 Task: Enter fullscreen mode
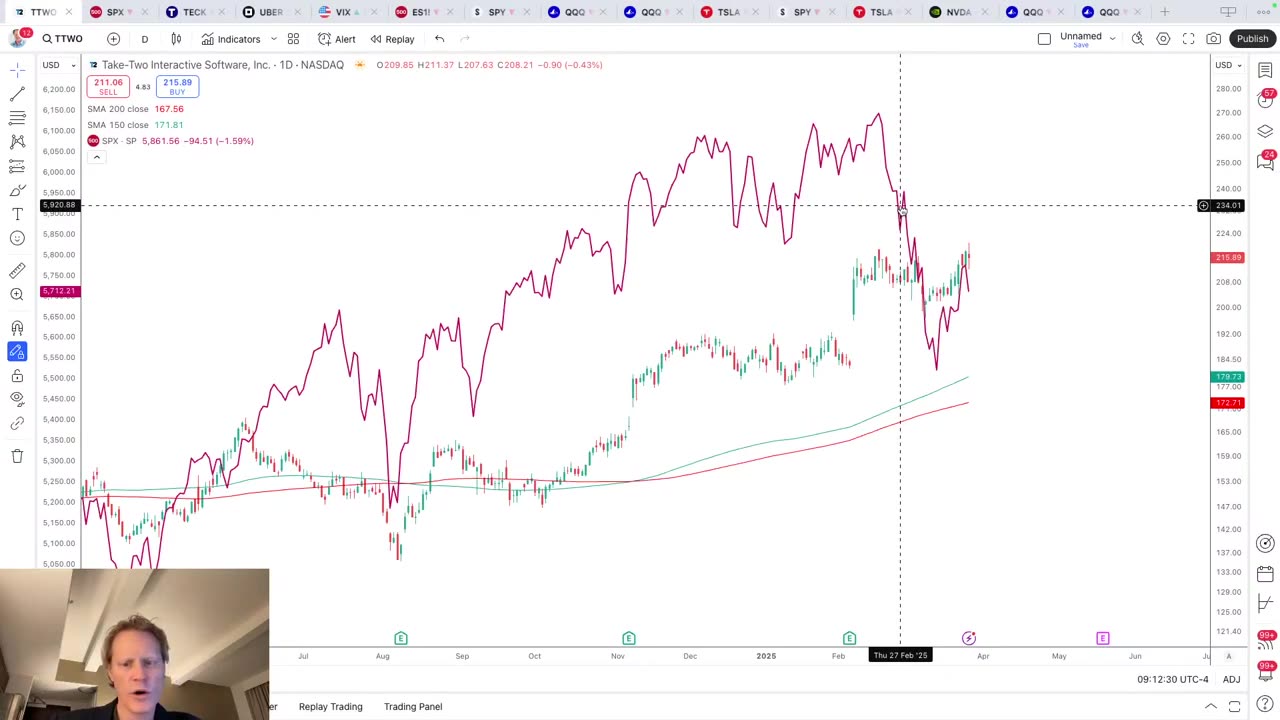(x=1188, y=39)
